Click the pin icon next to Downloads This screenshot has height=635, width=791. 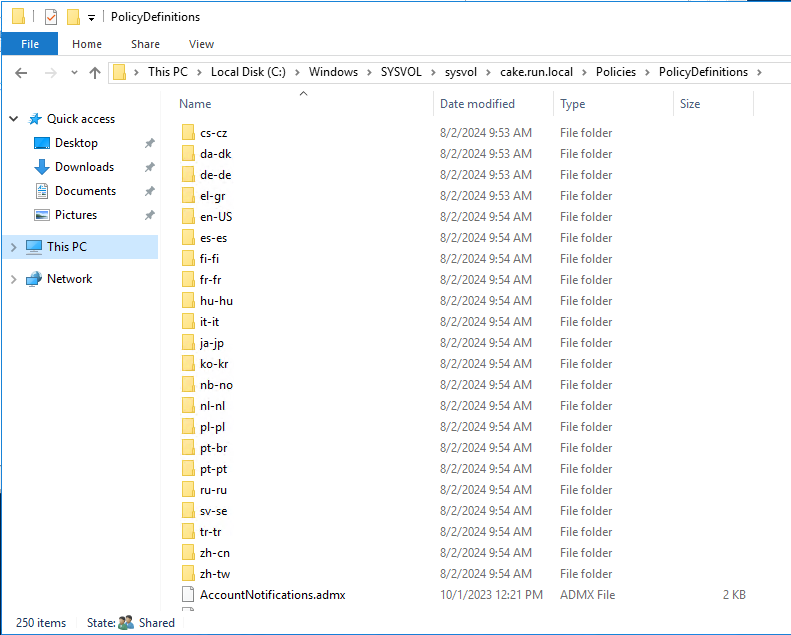(x=149, y=167)
